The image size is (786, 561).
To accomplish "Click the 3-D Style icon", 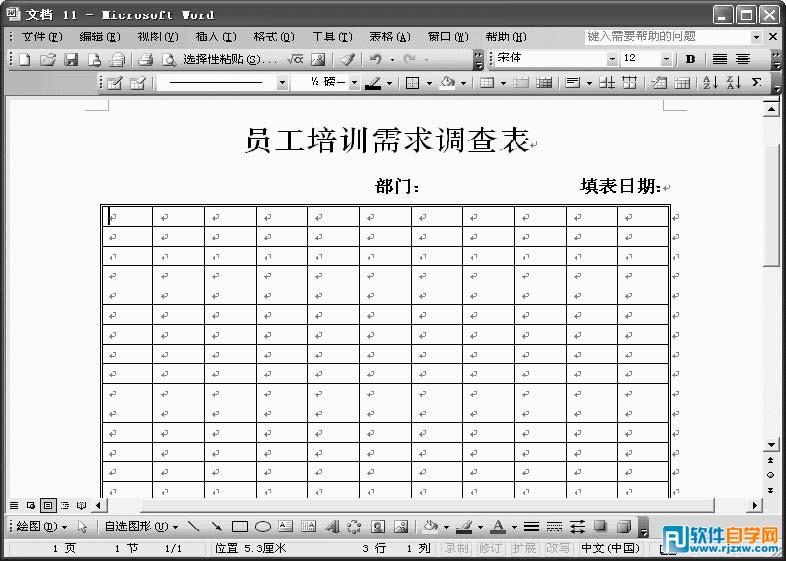I will click(624, 526).
